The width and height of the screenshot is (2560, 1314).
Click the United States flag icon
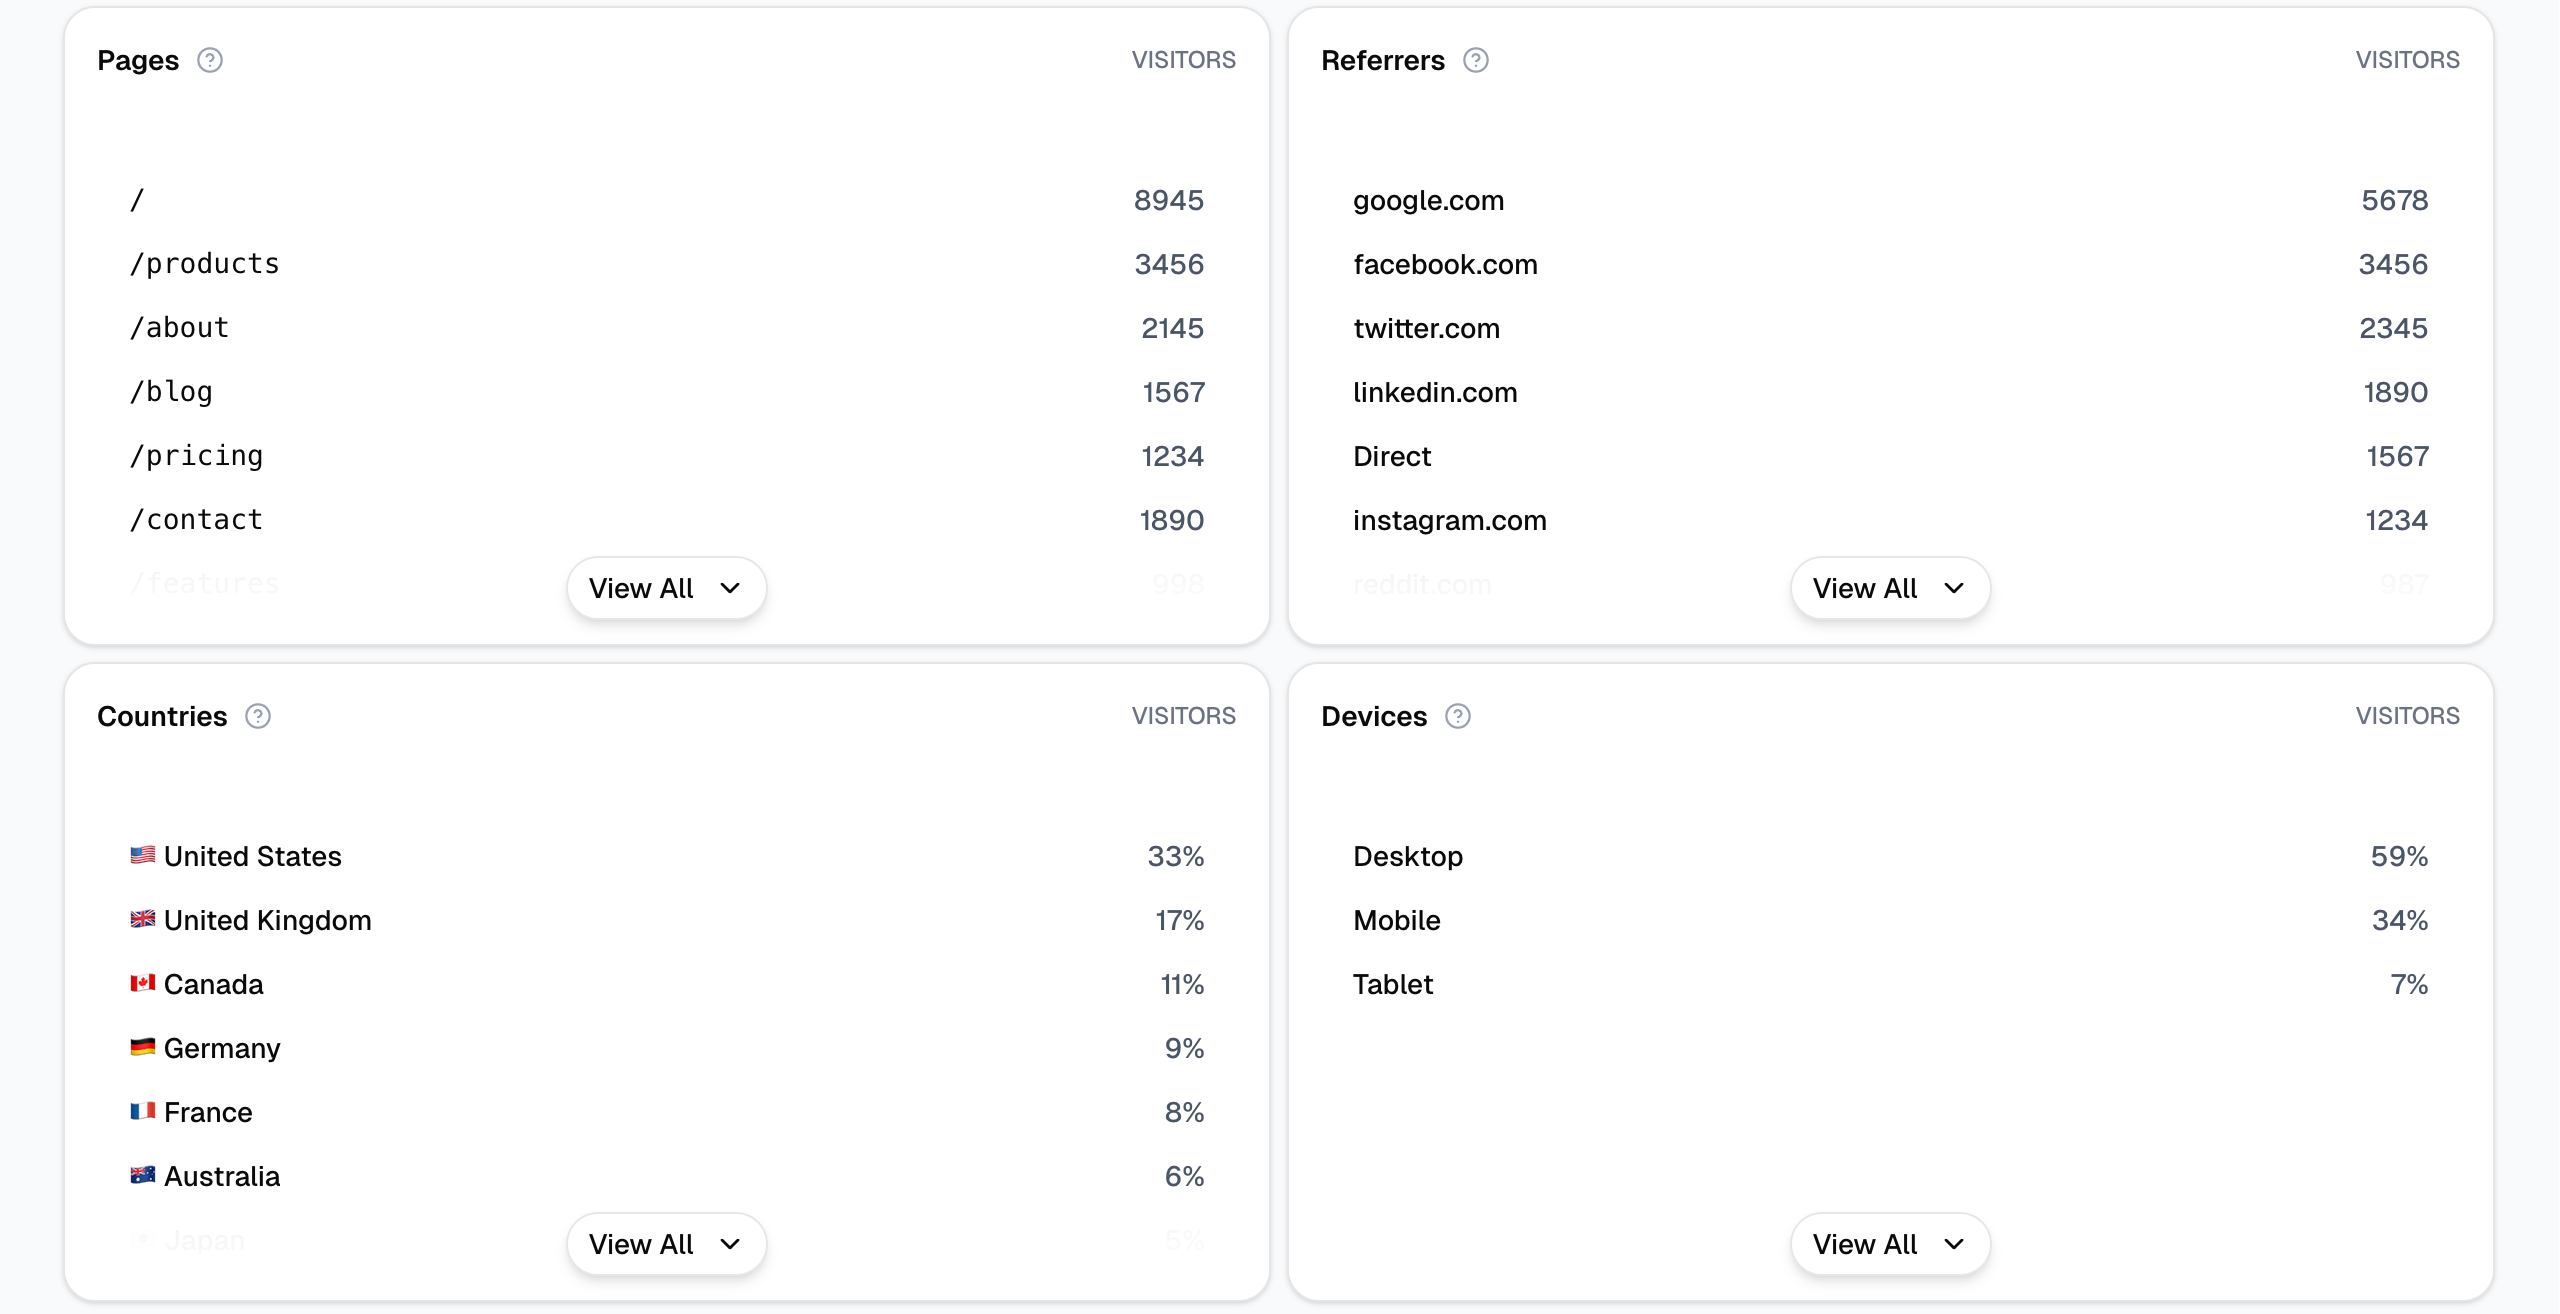143,856
